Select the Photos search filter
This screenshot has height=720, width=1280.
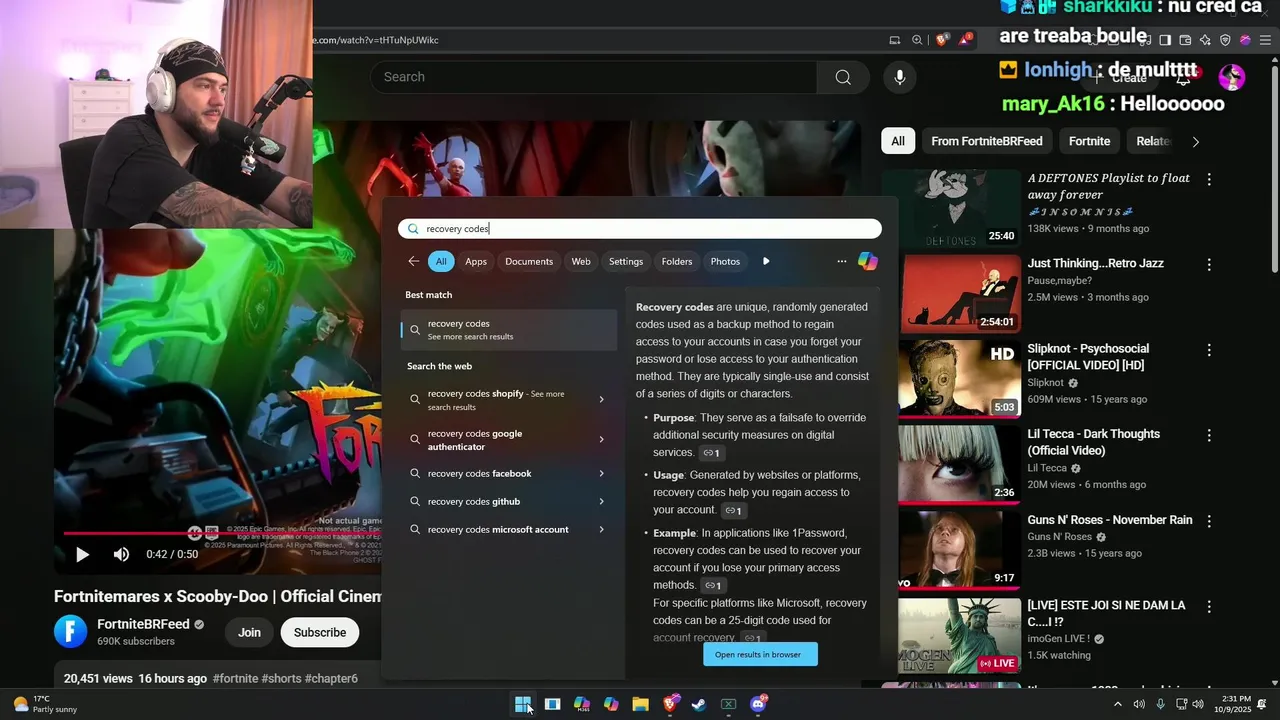click(x=725, y=261)
